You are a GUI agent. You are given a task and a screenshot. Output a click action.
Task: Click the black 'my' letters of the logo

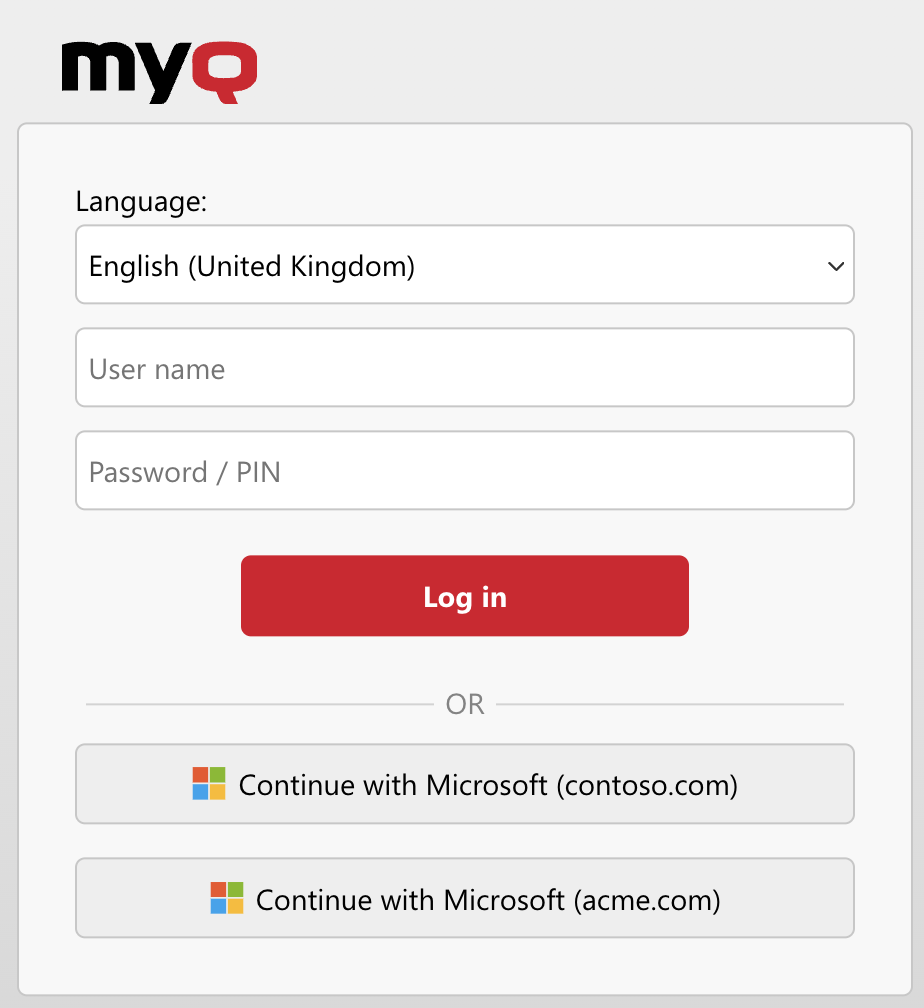[125, 72]
